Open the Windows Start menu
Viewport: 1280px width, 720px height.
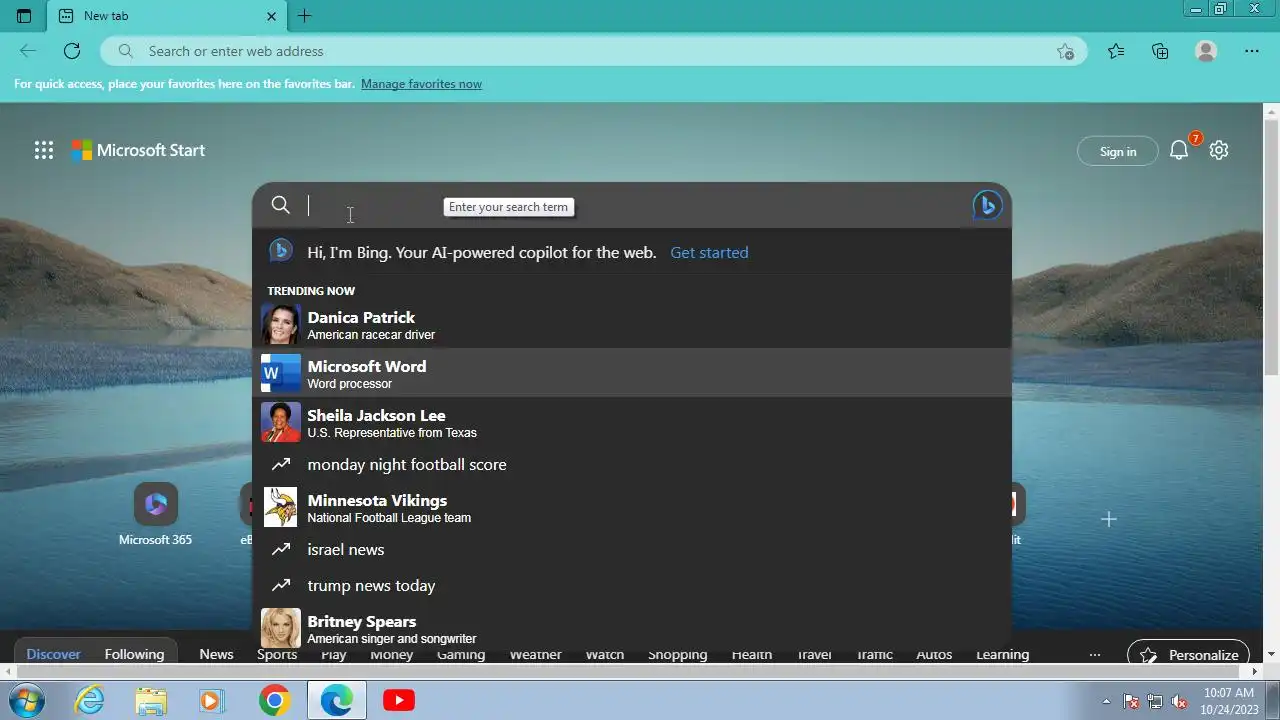tap(25, 700)
